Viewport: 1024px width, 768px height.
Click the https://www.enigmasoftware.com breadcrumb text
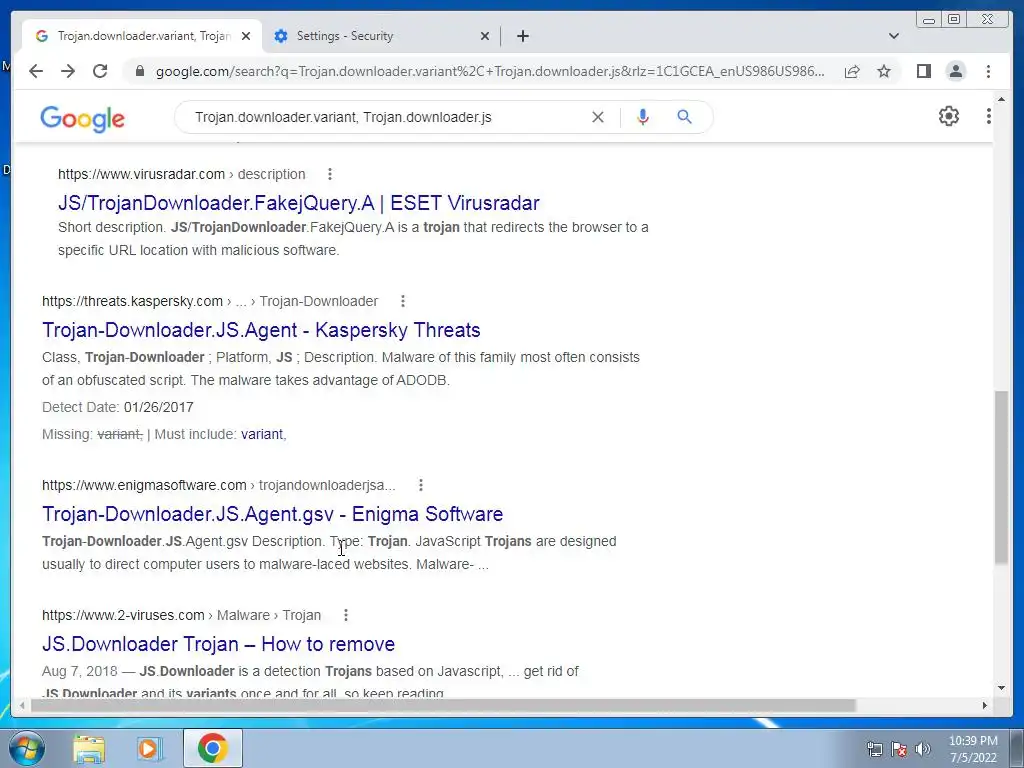(x=144, y=485)
